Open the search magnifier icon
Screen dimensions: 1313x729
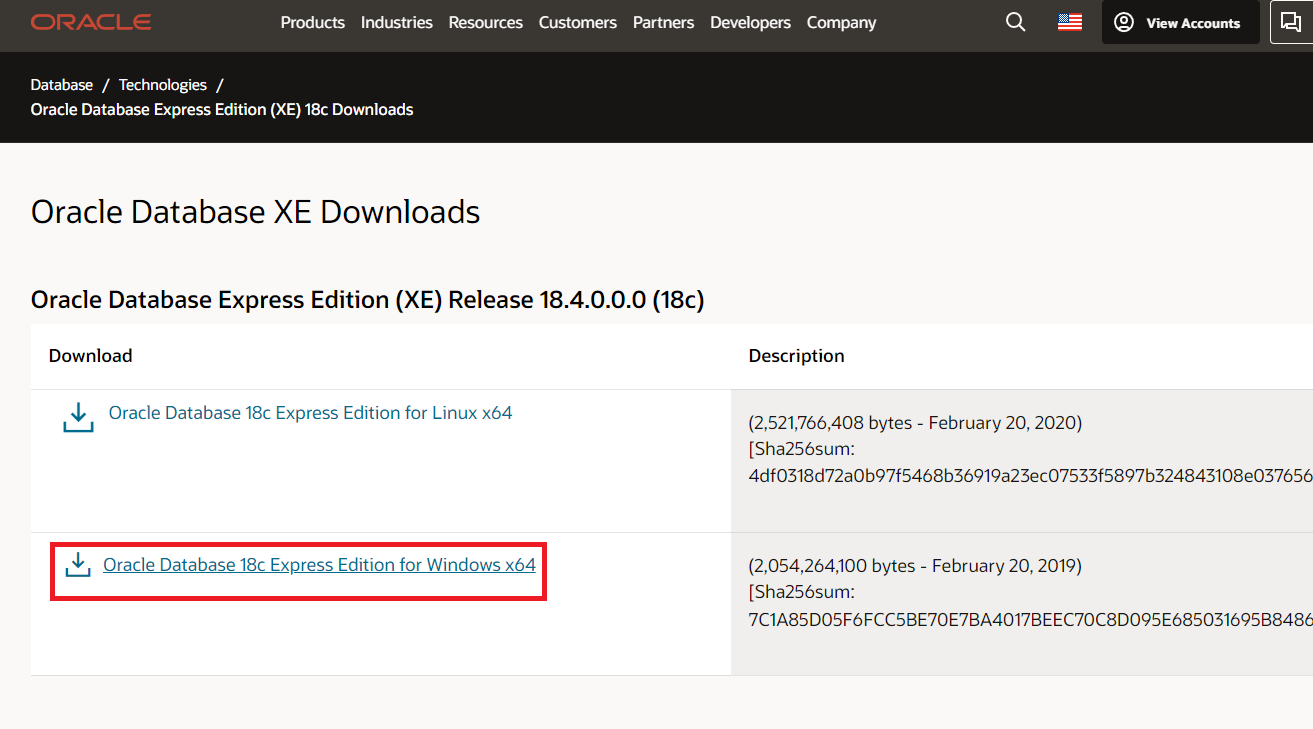click(x=1015, y=22)
